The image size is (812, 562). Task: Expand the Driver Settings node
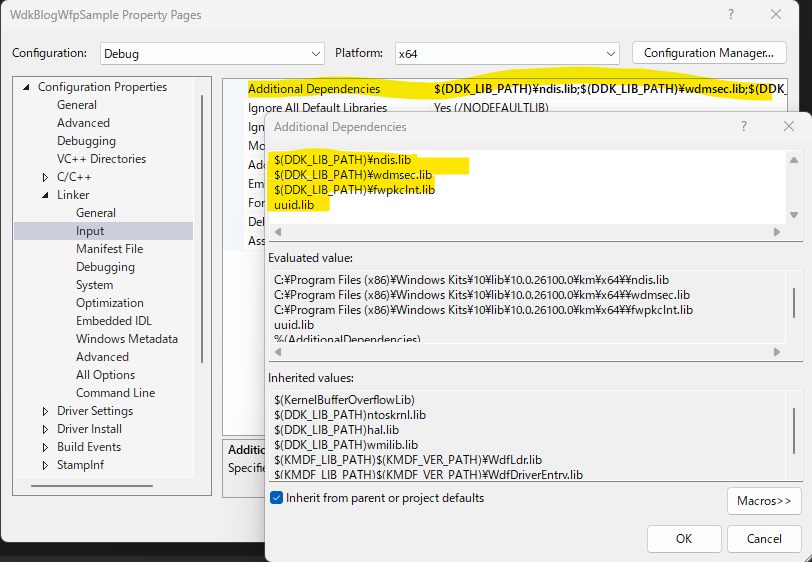coord(45,411)
